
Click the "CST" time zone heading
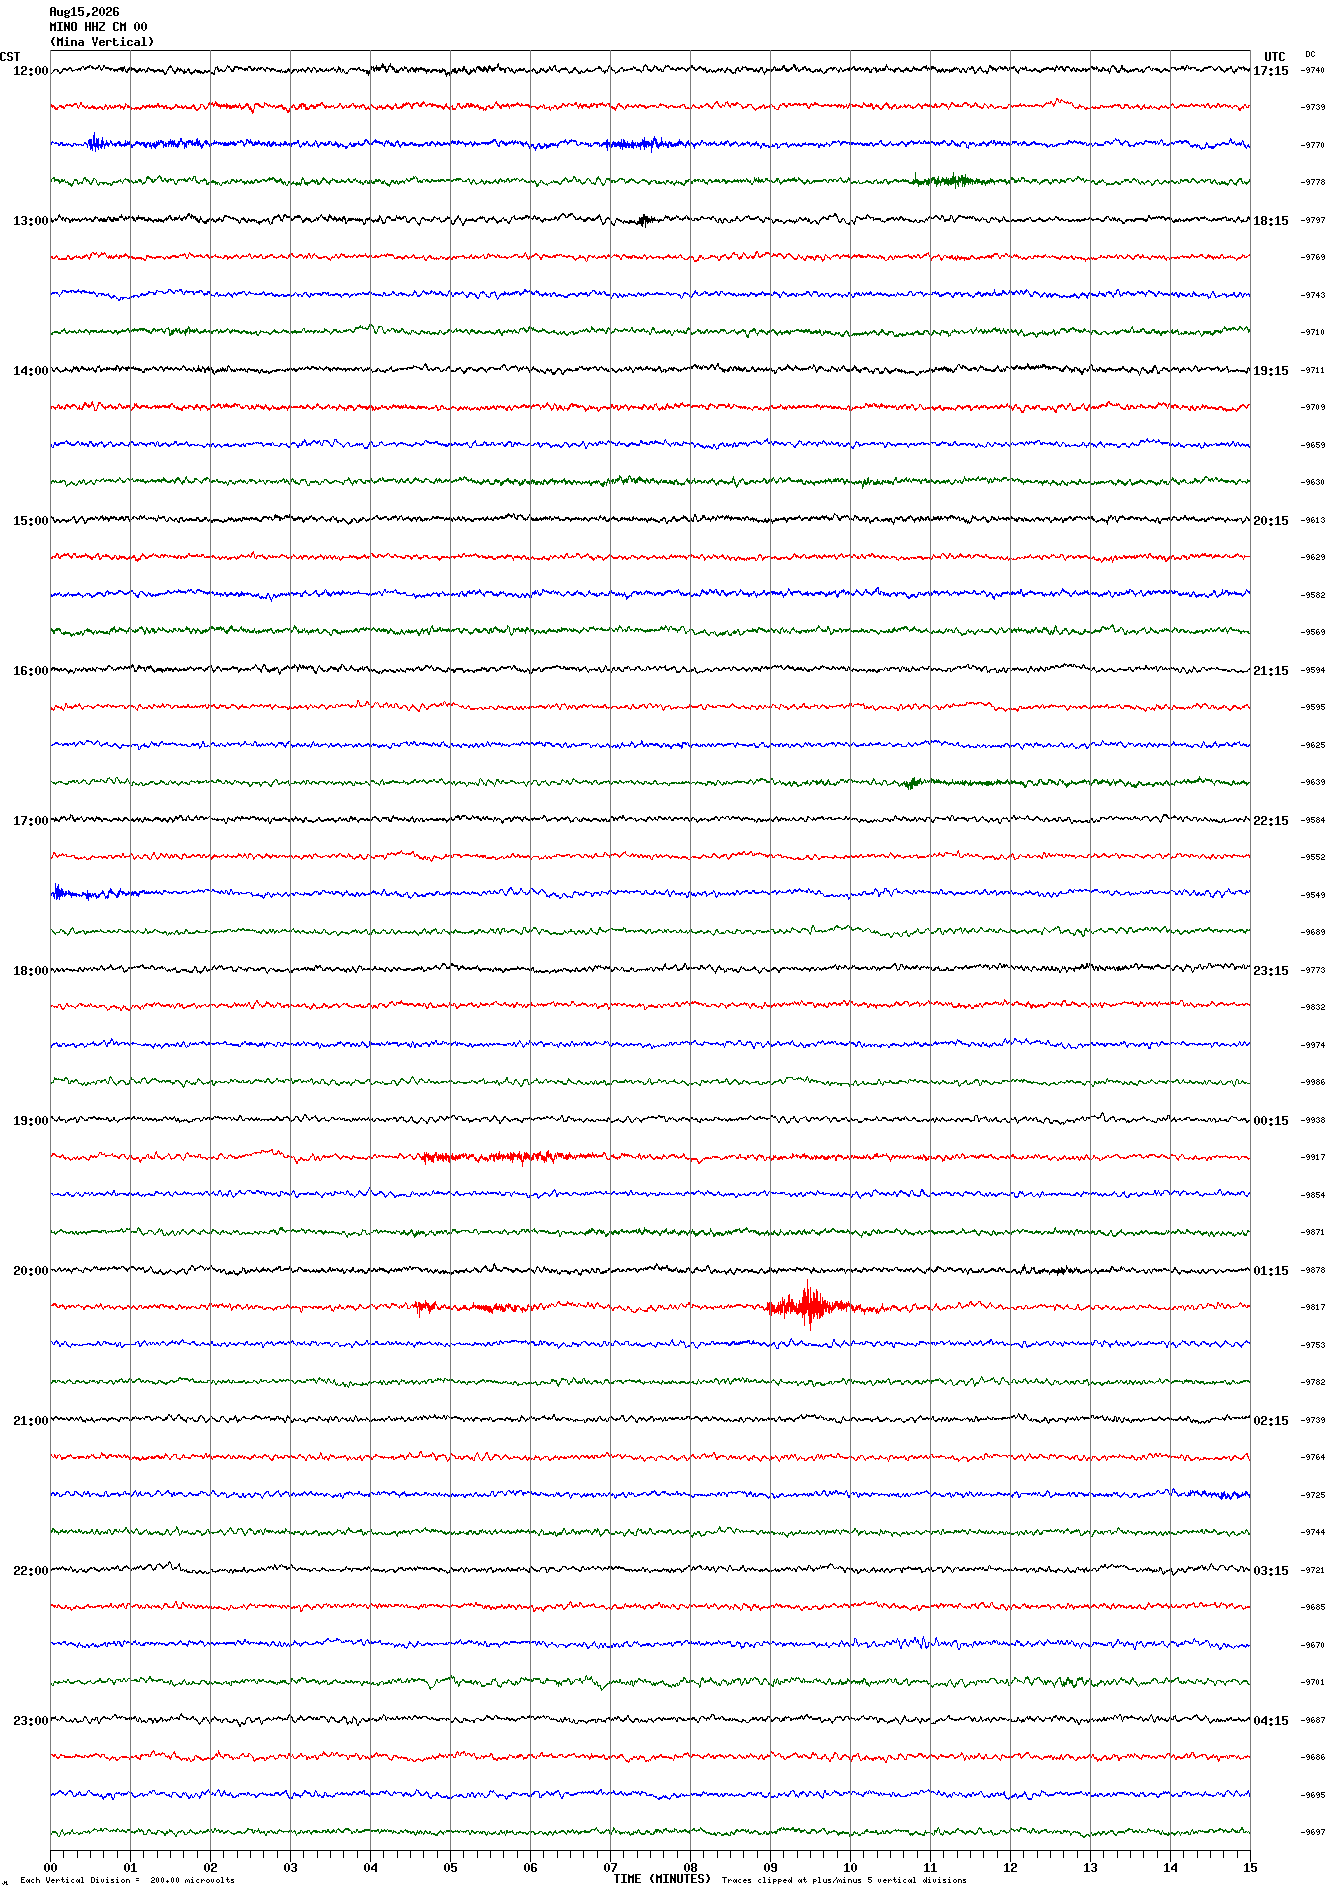pos(10,57)
